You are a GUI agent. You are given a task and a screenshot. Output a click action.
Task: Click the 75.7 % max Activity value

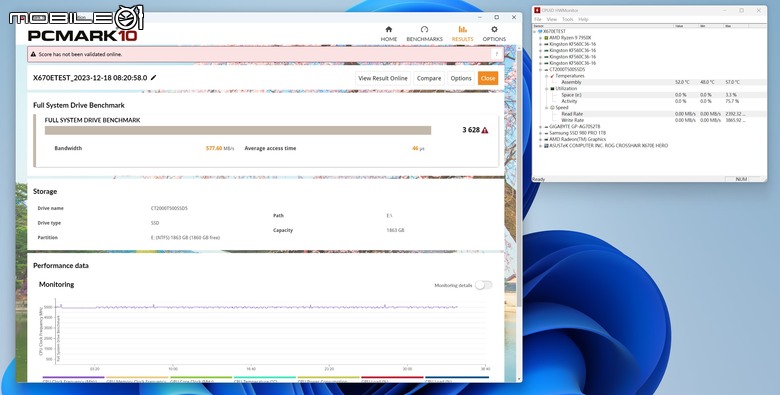pyautogui.click(x=732, y=101)
